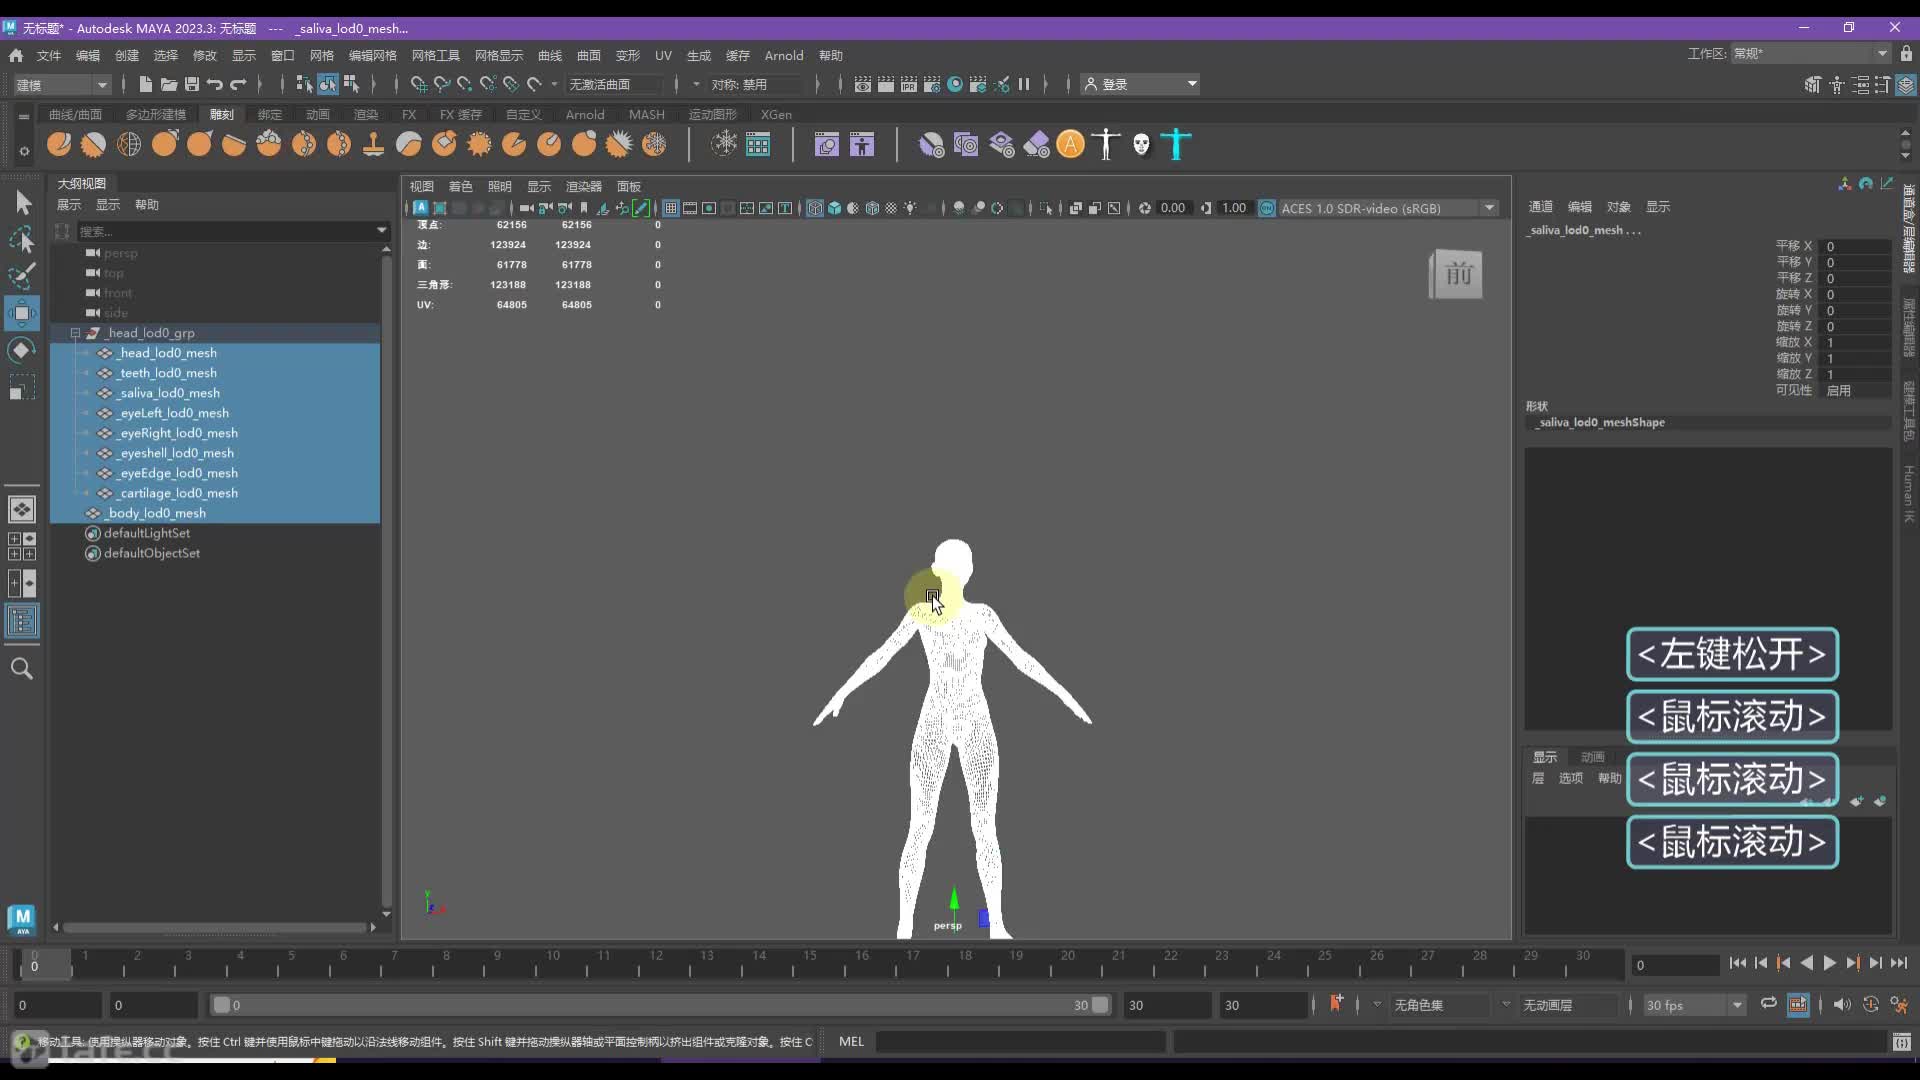Open the 工作区 workspace dropdown
The image size is (1920, 1080).
point(1811,54)
